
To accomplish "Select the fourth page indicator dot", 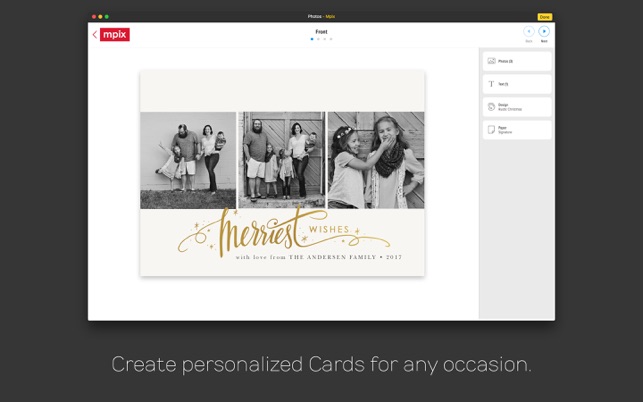I will click(x=331, y=39).
